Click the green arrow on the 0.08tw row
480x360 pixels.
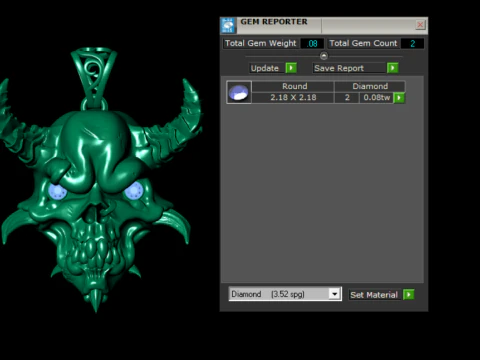399,98
